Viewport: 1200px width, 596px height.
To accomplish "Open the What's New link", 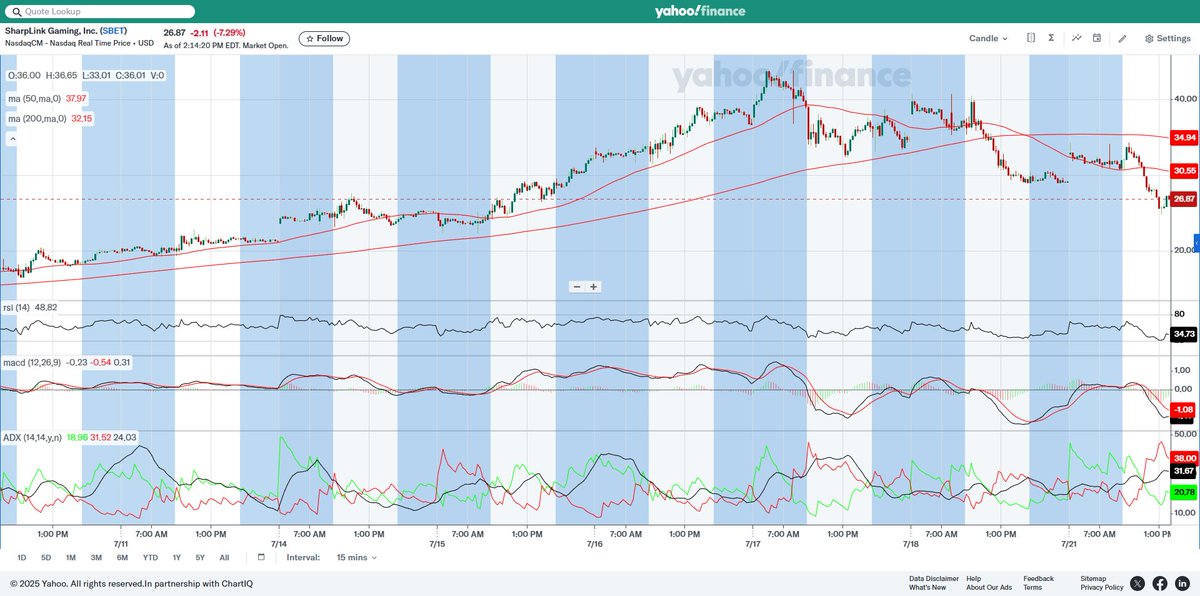I will coord(927,587).
